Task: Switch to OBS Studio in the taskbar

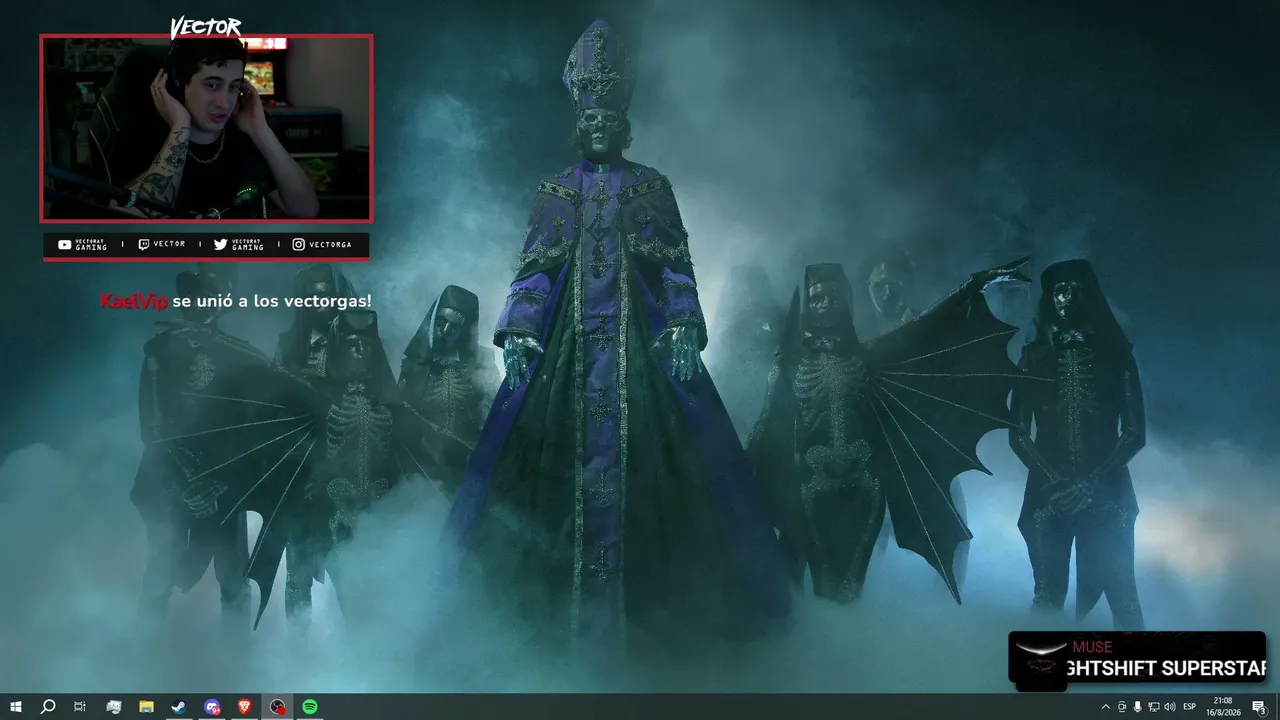Action: (278, 707)
